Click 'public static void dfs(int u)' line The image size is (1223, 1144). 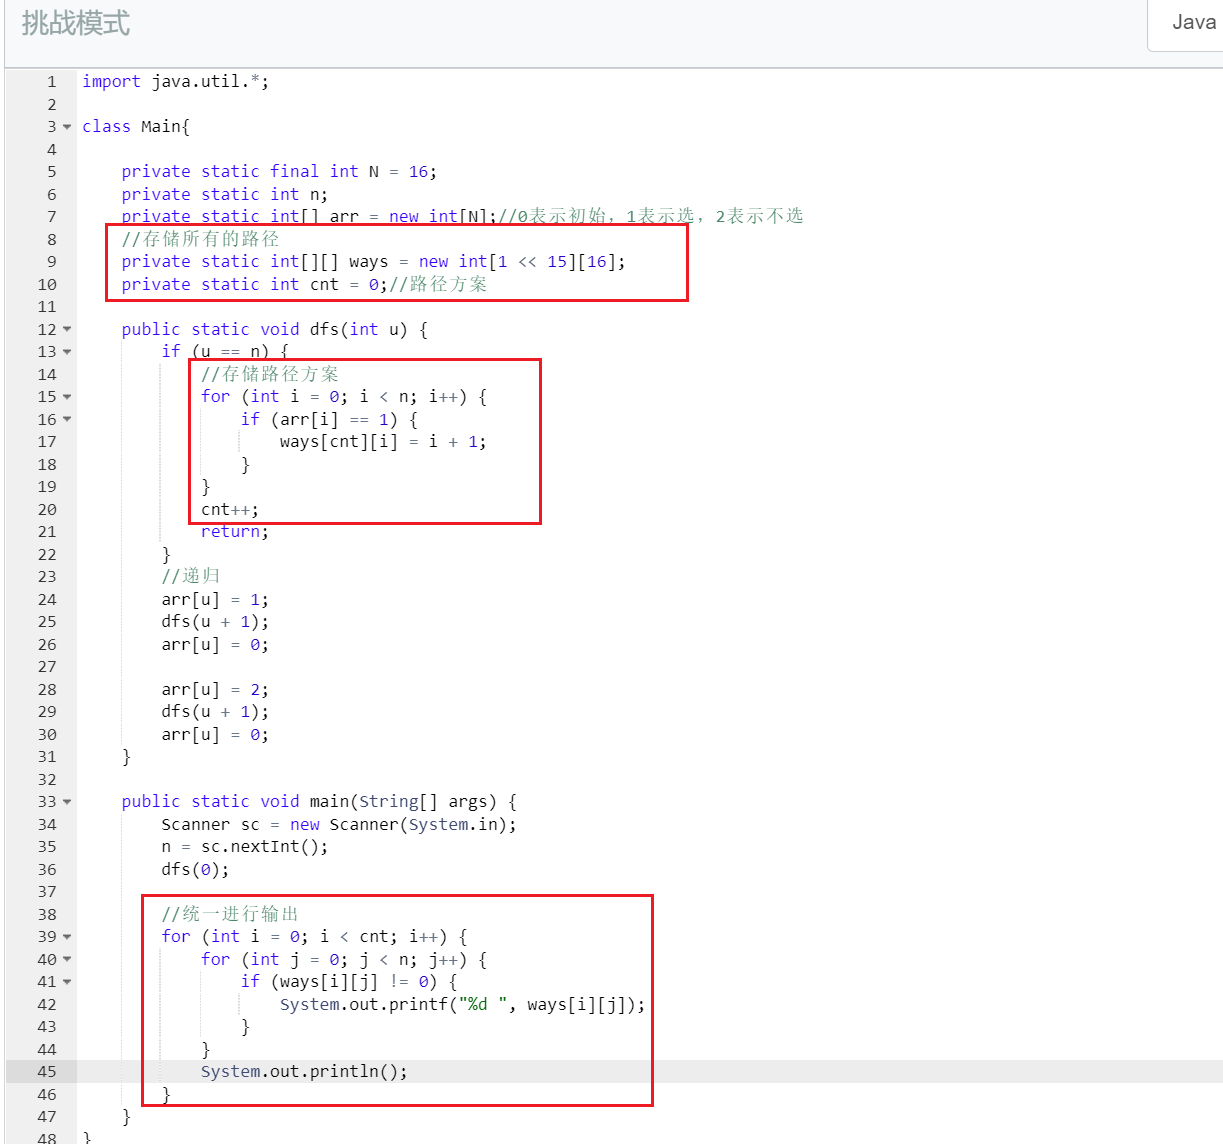point(274,329)
